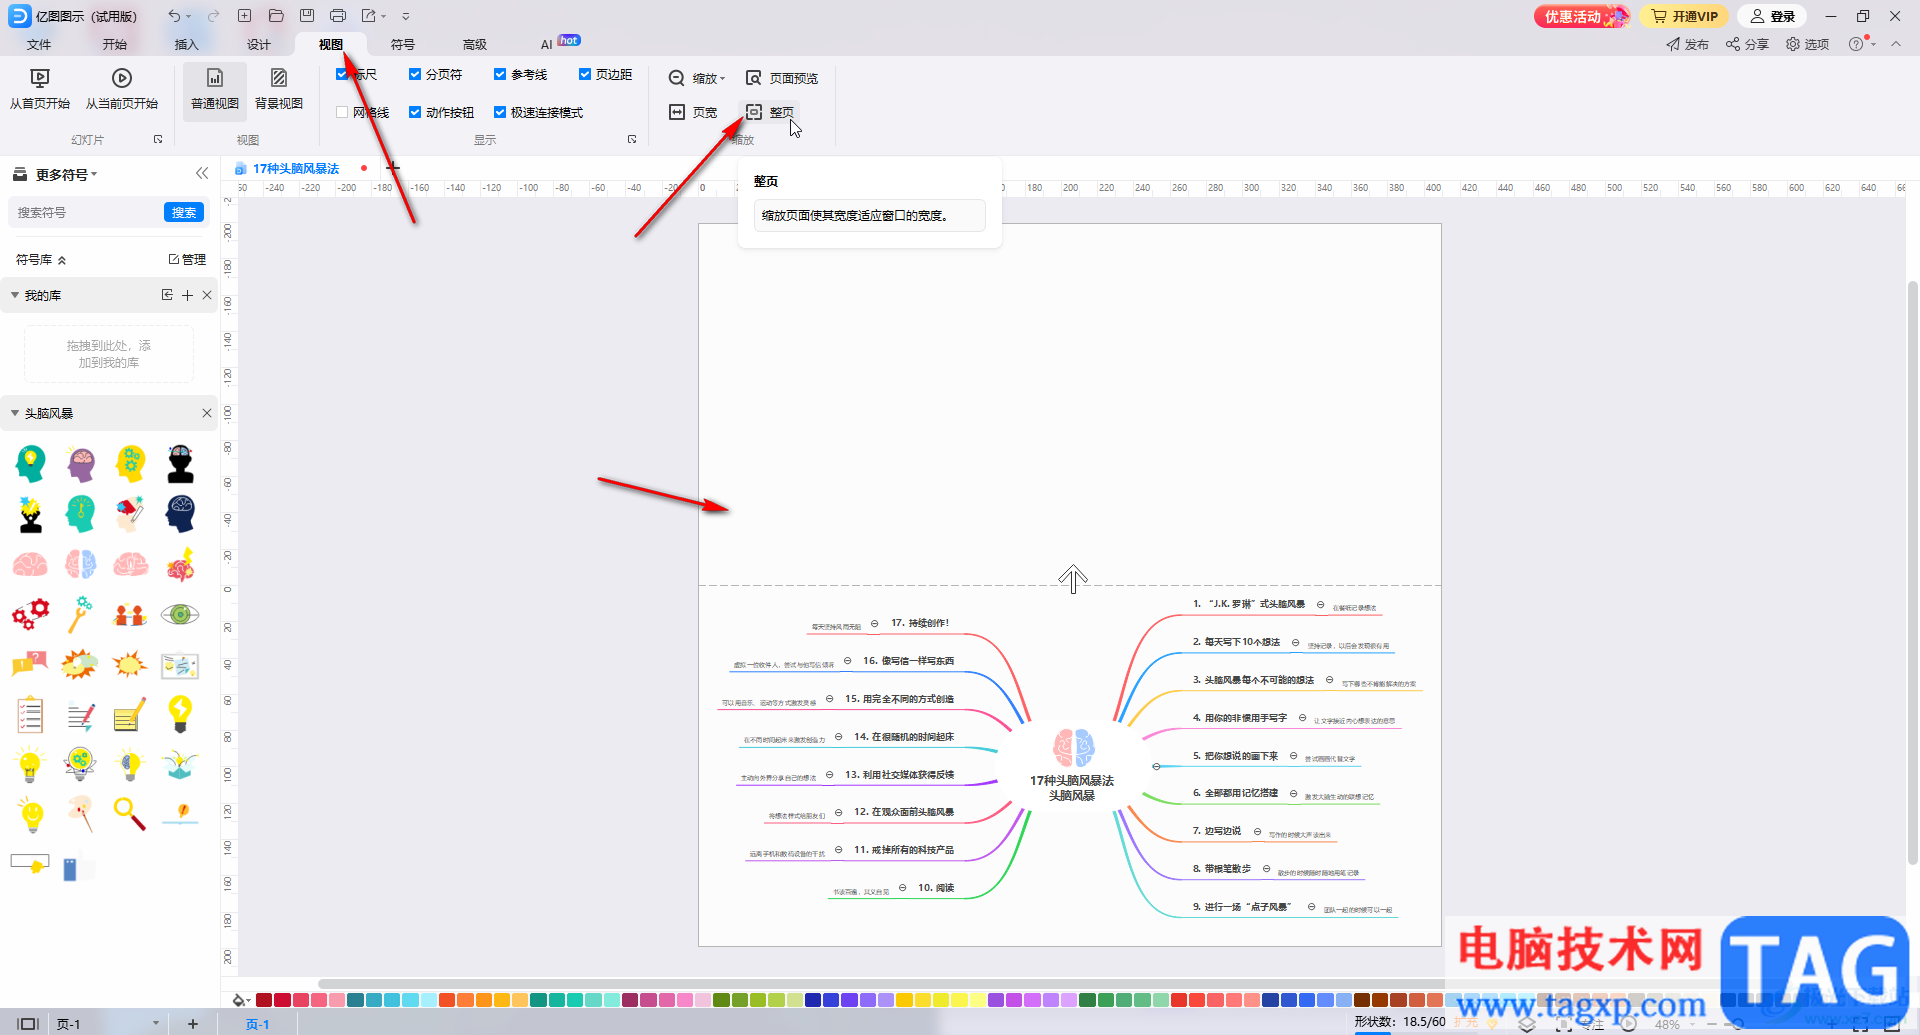Click the Undo arrow icon

coord(174,16)
